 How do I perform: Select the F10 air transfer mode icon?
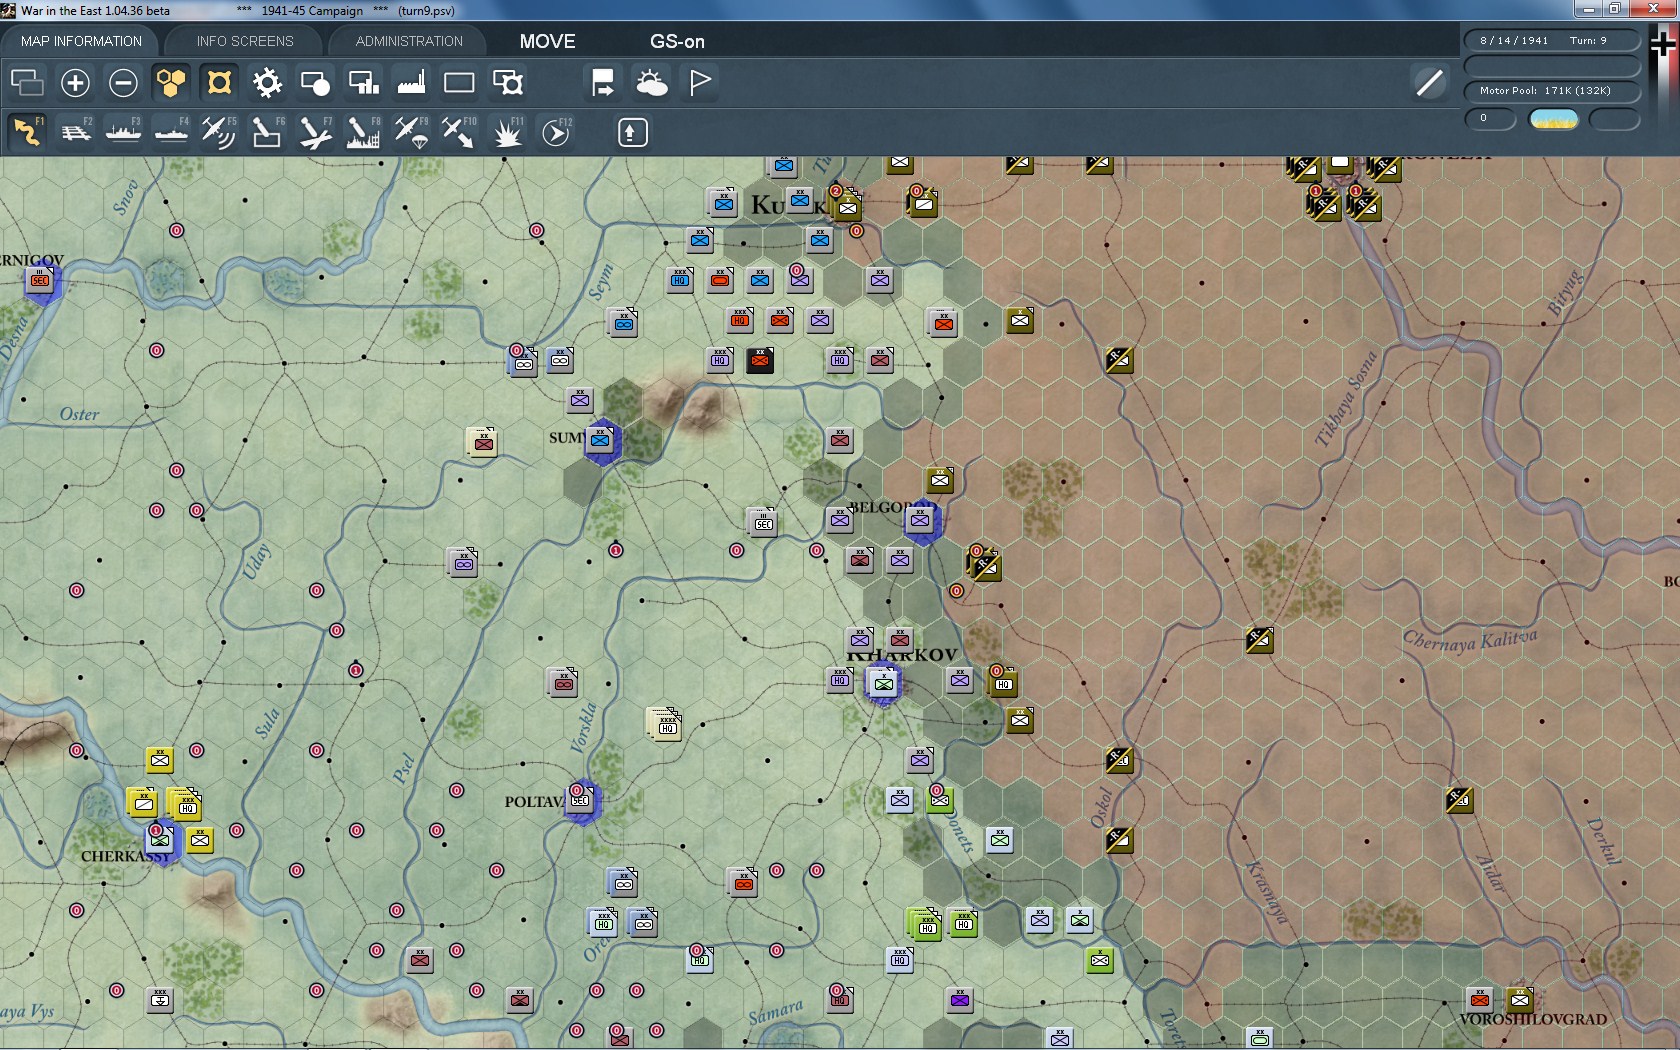pos(459,132)
